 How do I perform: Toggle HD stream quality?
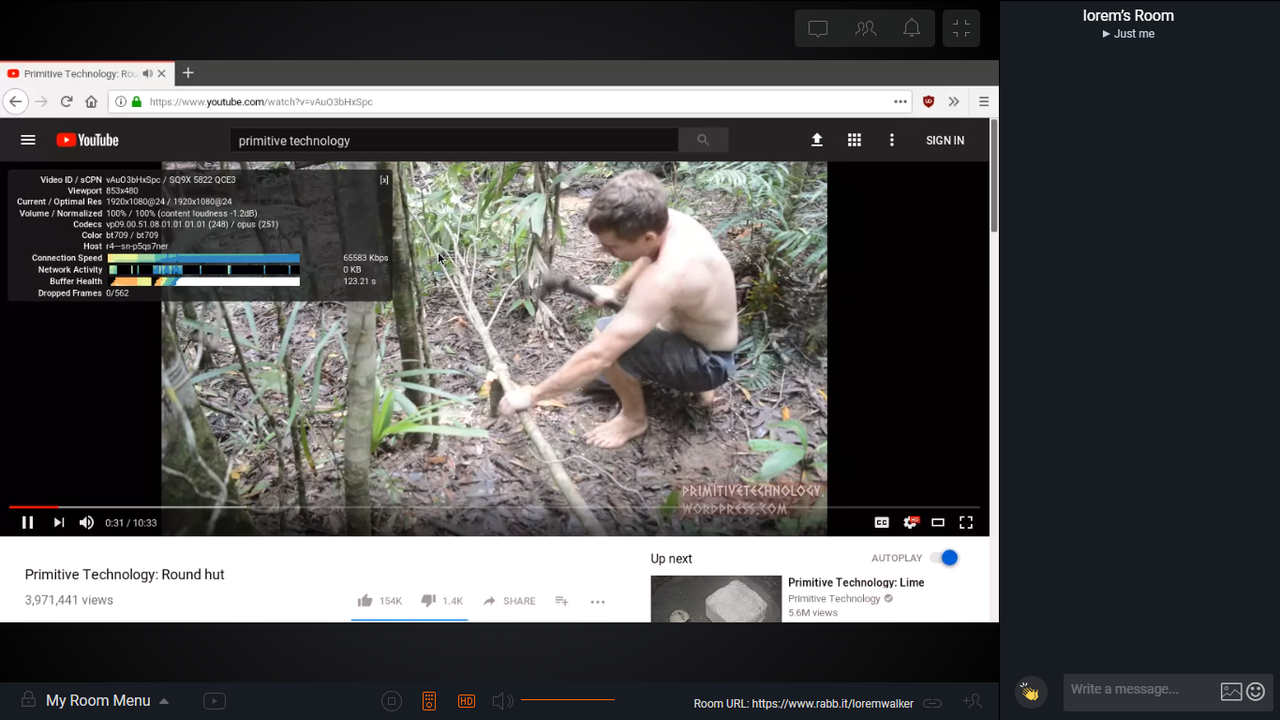coord(466,701)
